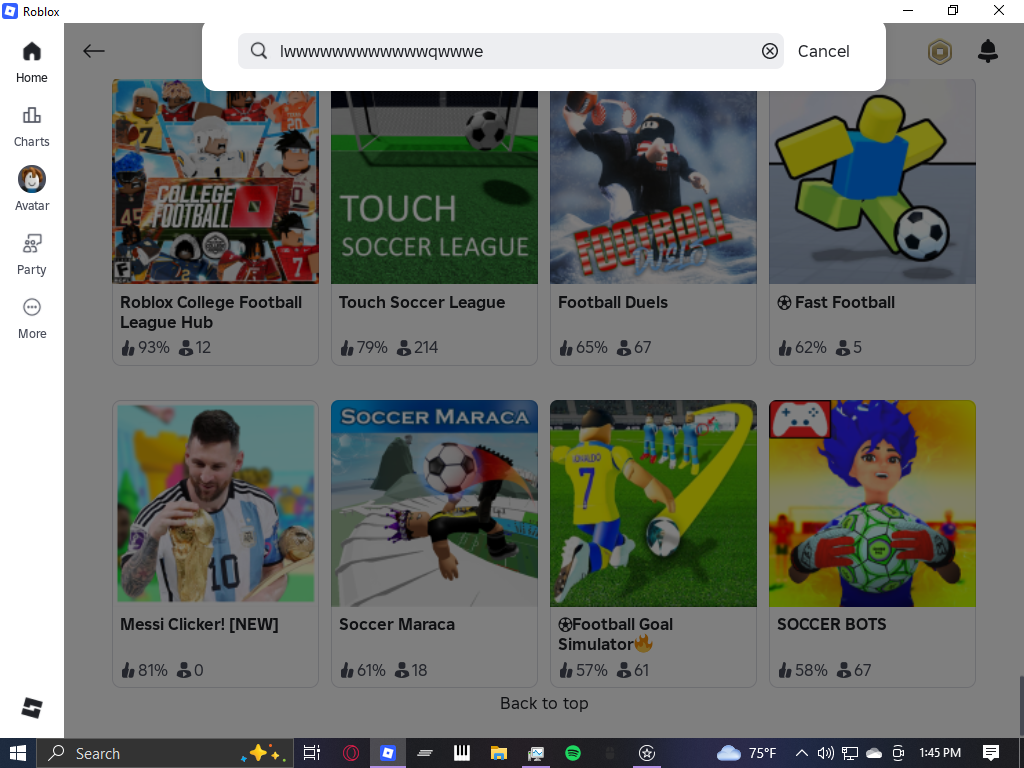Click the 'SOCCER BOTS' title text
Viewport: 1024px width, 768px height.
pos(831,624)
